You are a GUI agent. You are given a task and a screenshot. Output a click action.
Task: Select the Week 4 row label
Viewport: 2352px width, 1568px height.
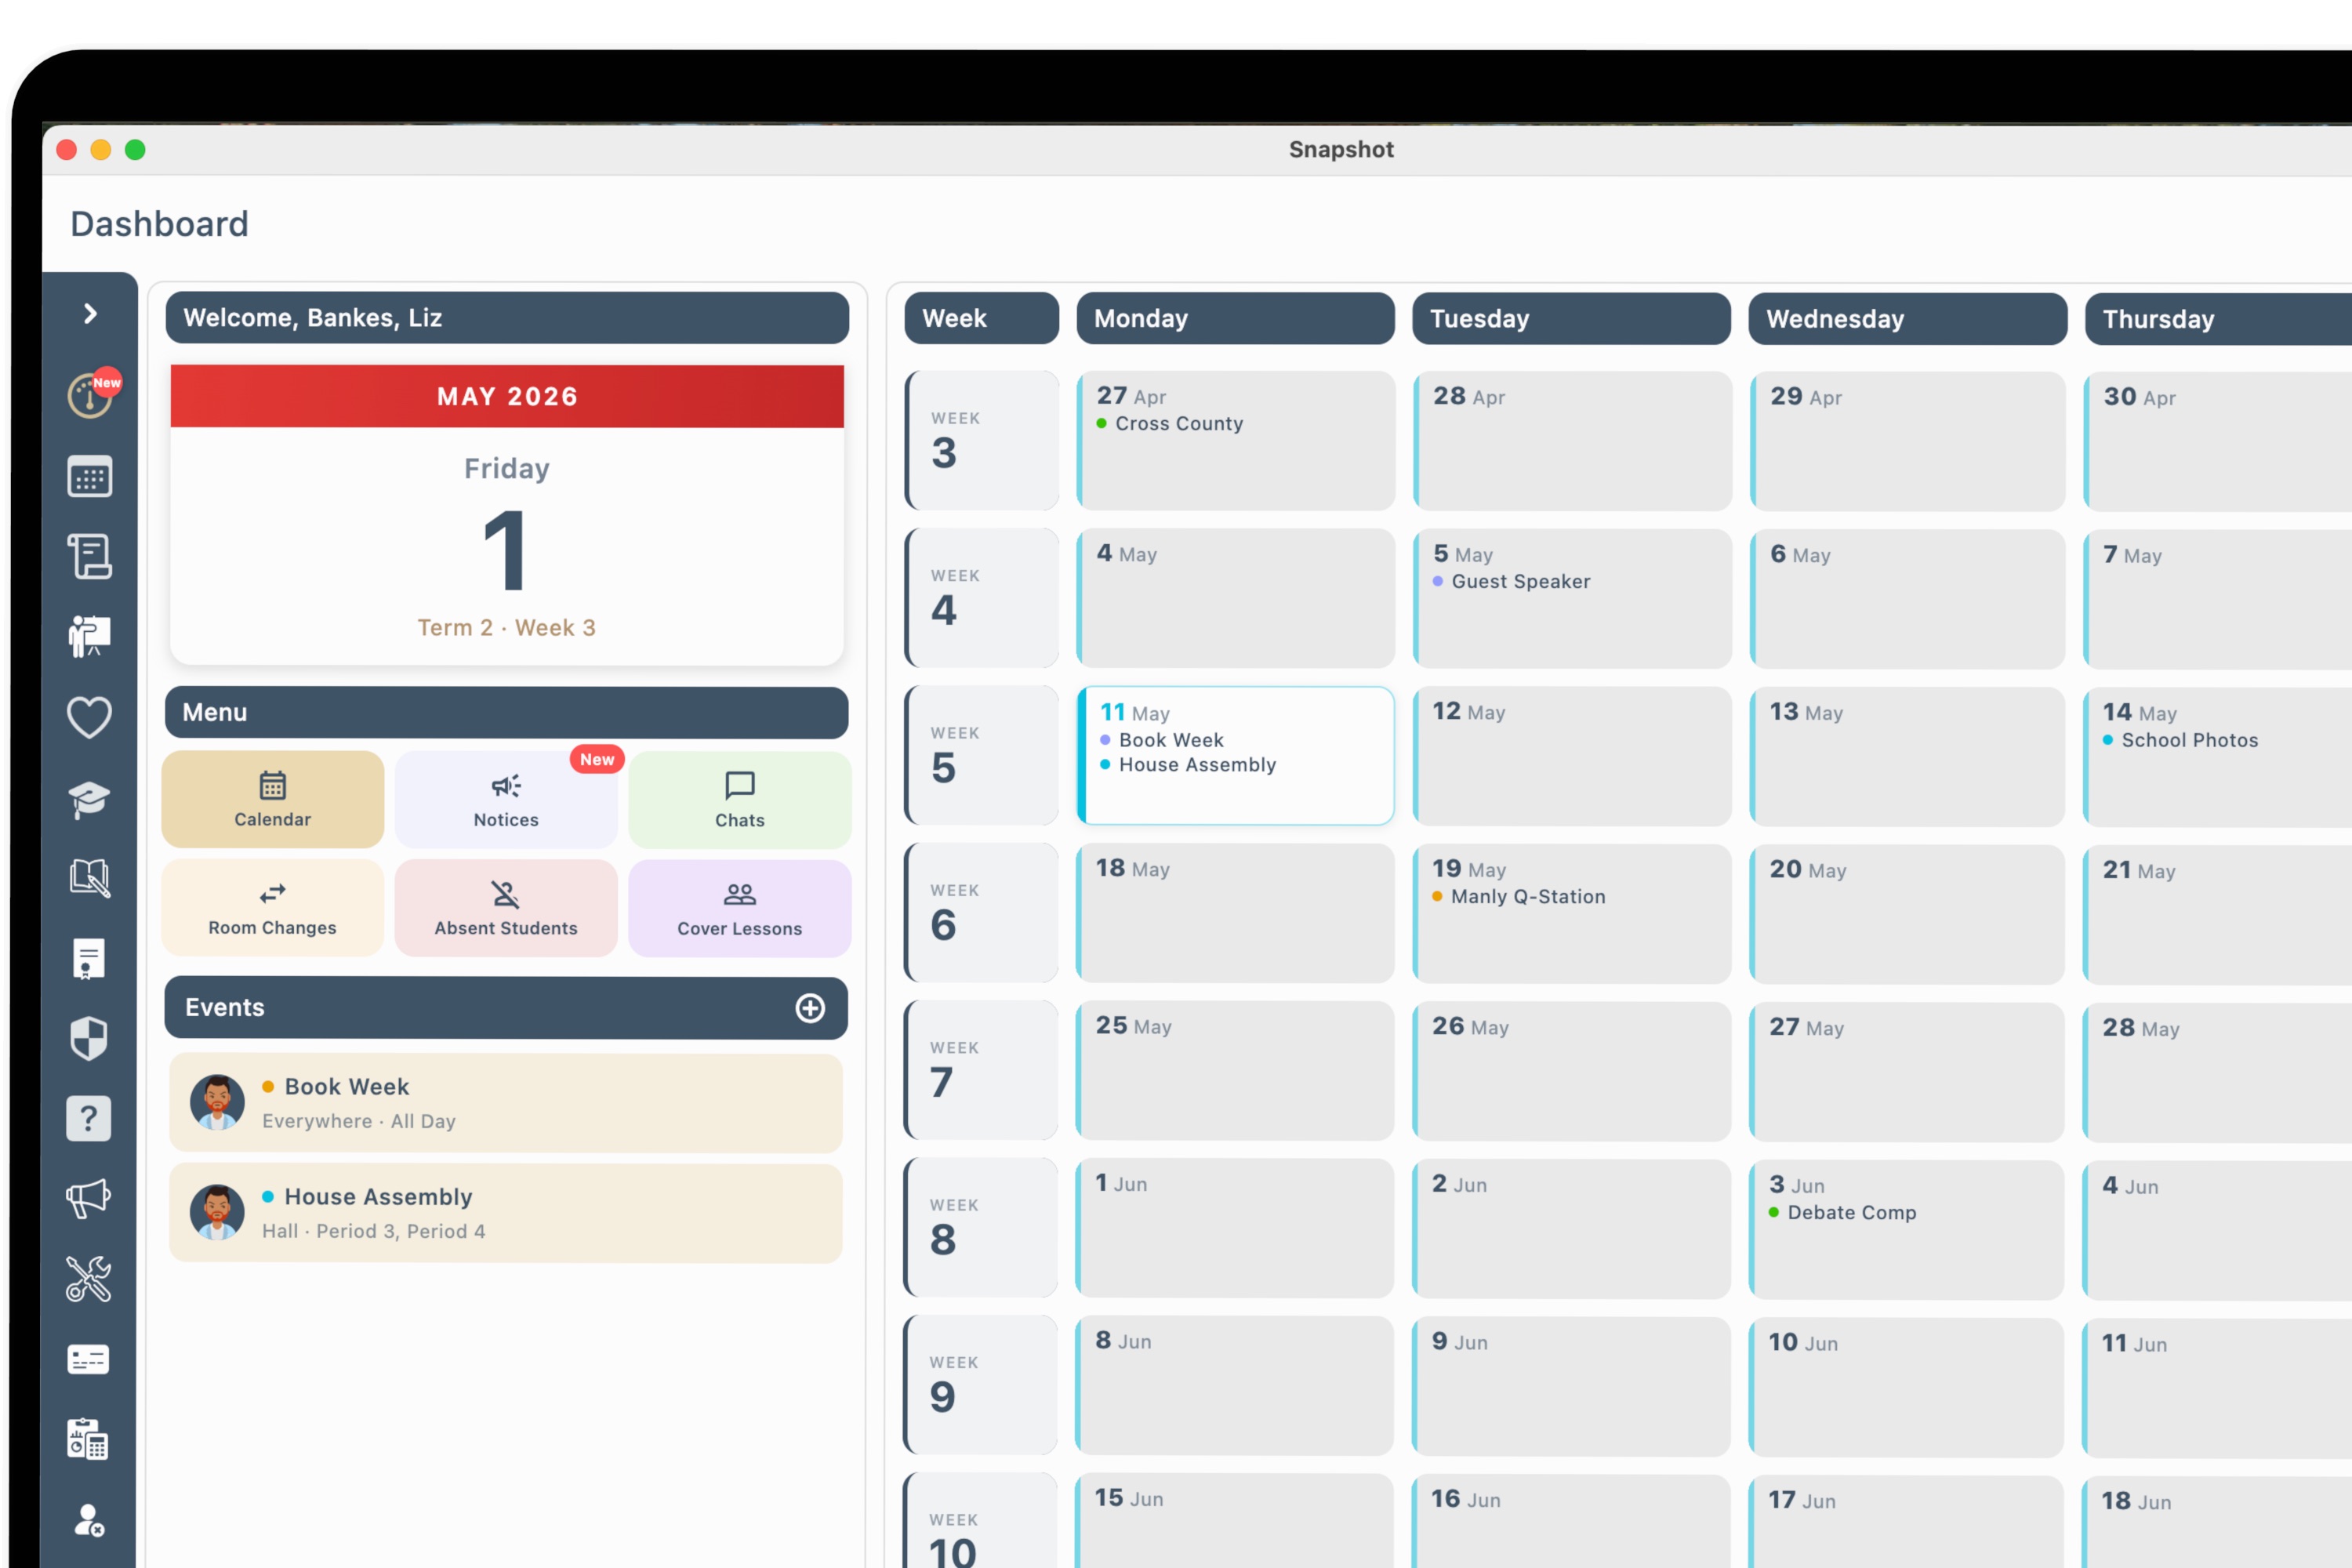click(981, 598)
